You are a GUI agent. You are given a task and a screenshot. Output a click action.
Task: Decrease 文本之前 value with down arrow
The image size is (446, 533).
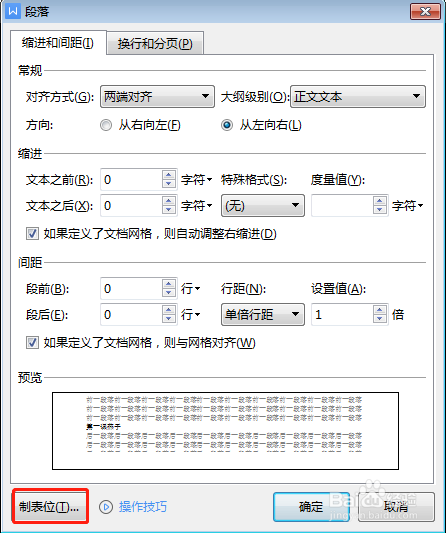(x=169, y=184)
